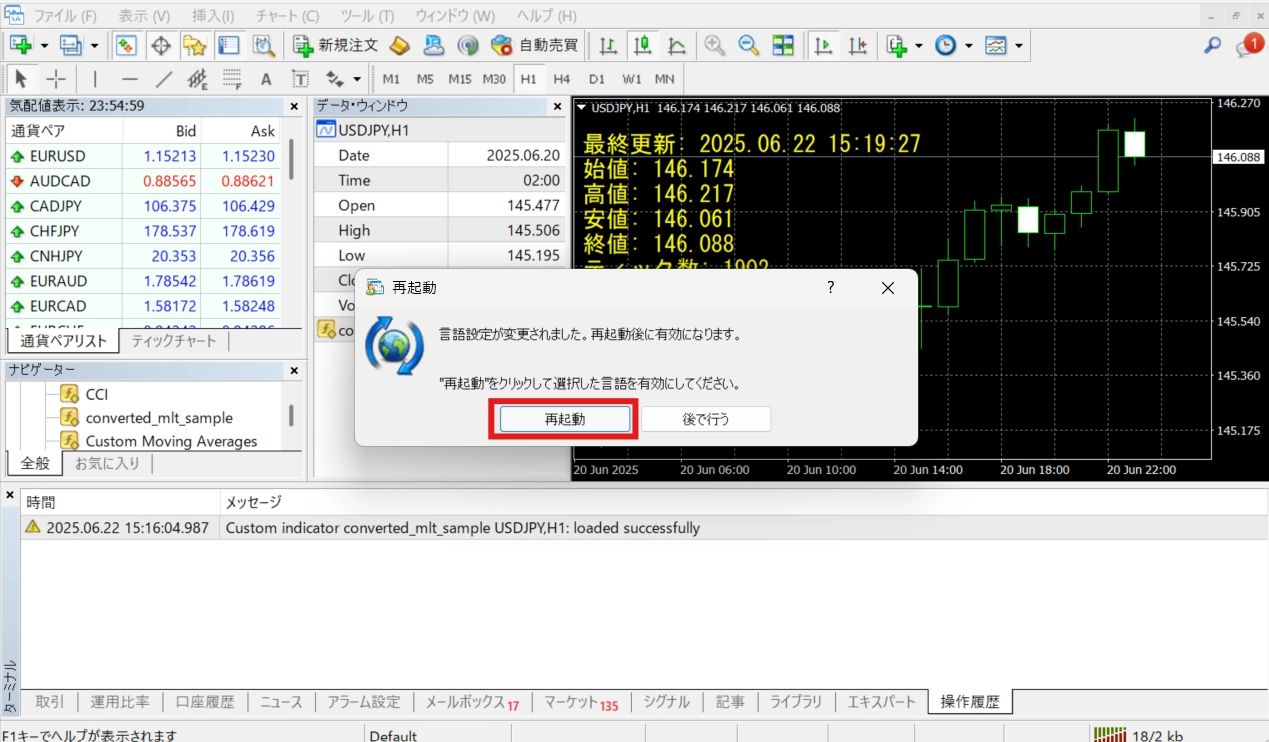1269x742 pixels.
Task: Click the 後で行う button
Action: [x=706, y=419]
